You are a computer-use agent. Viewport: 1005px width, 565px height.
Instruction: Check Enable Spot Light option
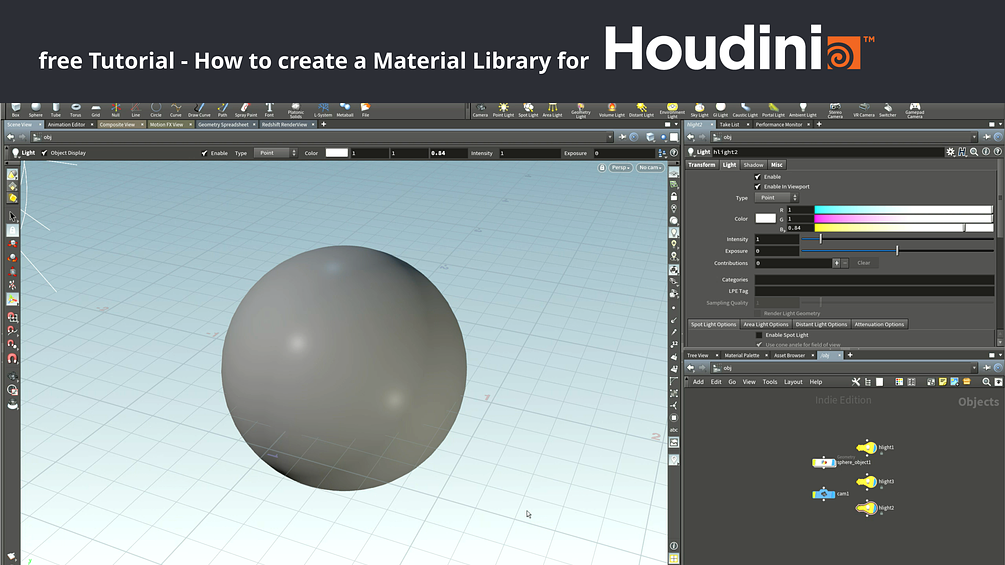(759, 335)
